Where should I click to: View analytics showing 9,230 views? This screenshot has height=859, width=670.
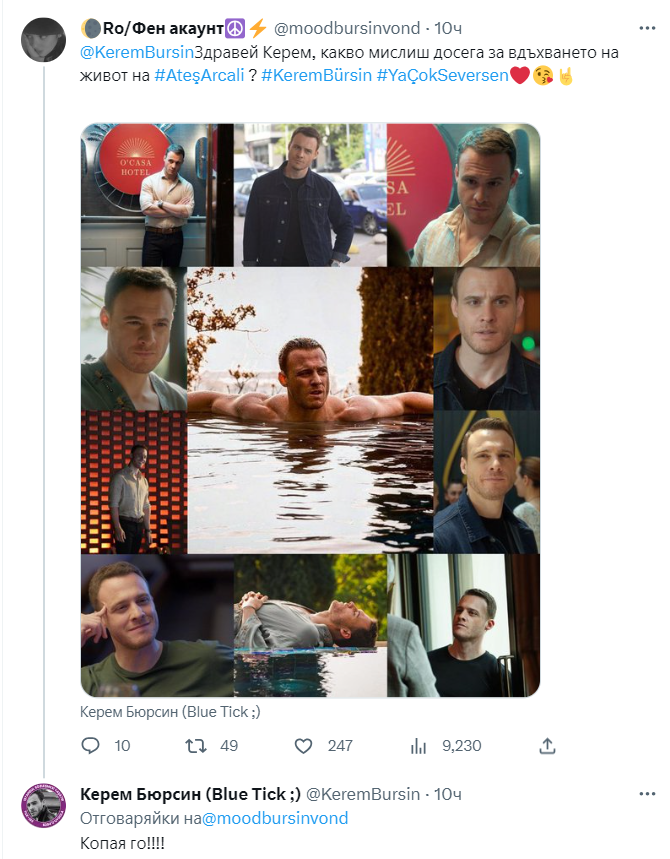[x=420, y=746]
